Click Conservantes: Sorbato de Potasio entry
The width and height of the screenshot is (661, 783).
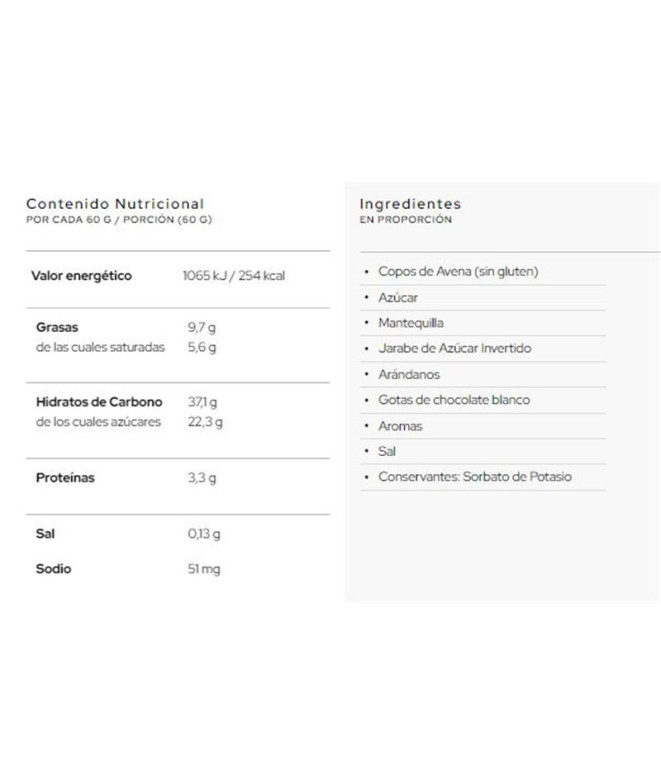(475, 477)
